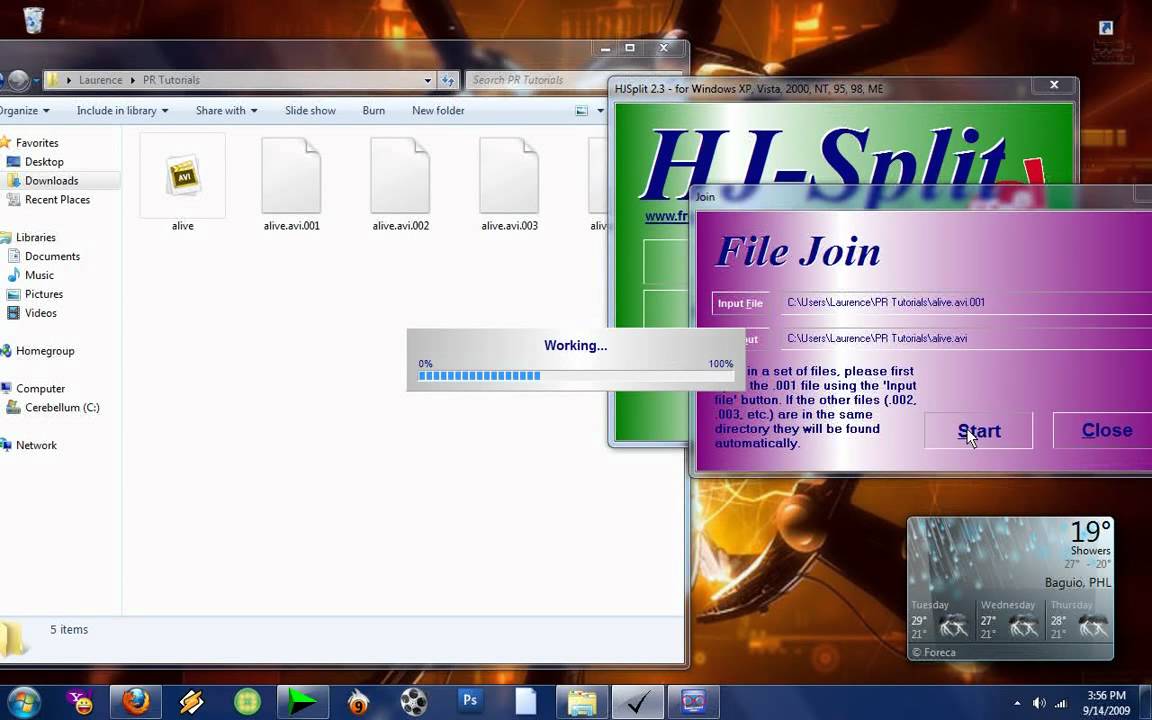Viewport: 1152px width, 720px height.
Task: Open Desktop in Favorites
Action: pos(44,162)
